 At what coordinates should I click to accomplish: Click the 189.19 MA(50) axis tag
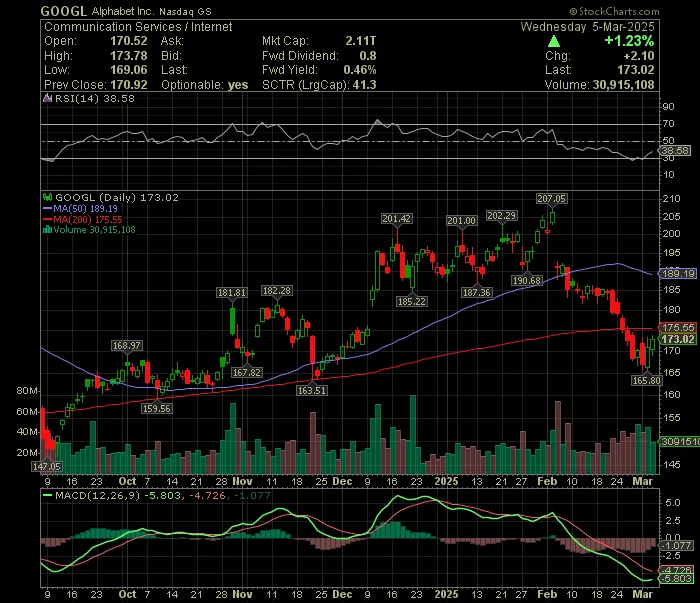point(678,274)
